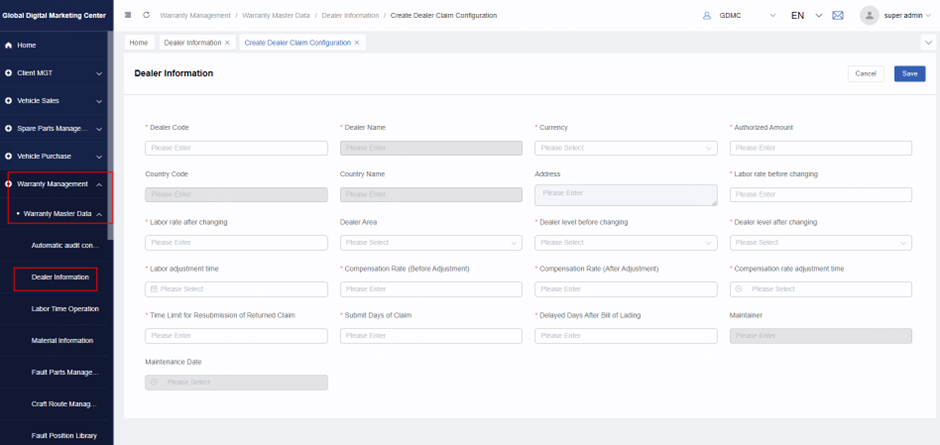Click the calendar icon in Labor adjustment time

coord(154,289)
